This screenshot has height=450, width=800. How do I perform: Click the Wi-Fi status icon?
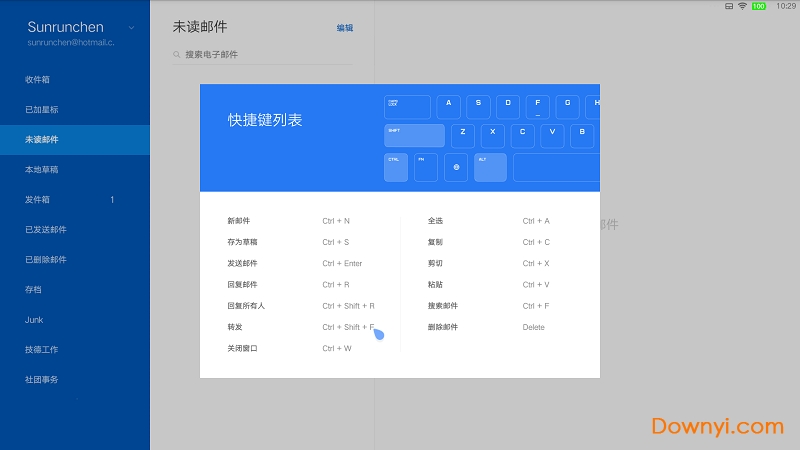tap(742, 6)
